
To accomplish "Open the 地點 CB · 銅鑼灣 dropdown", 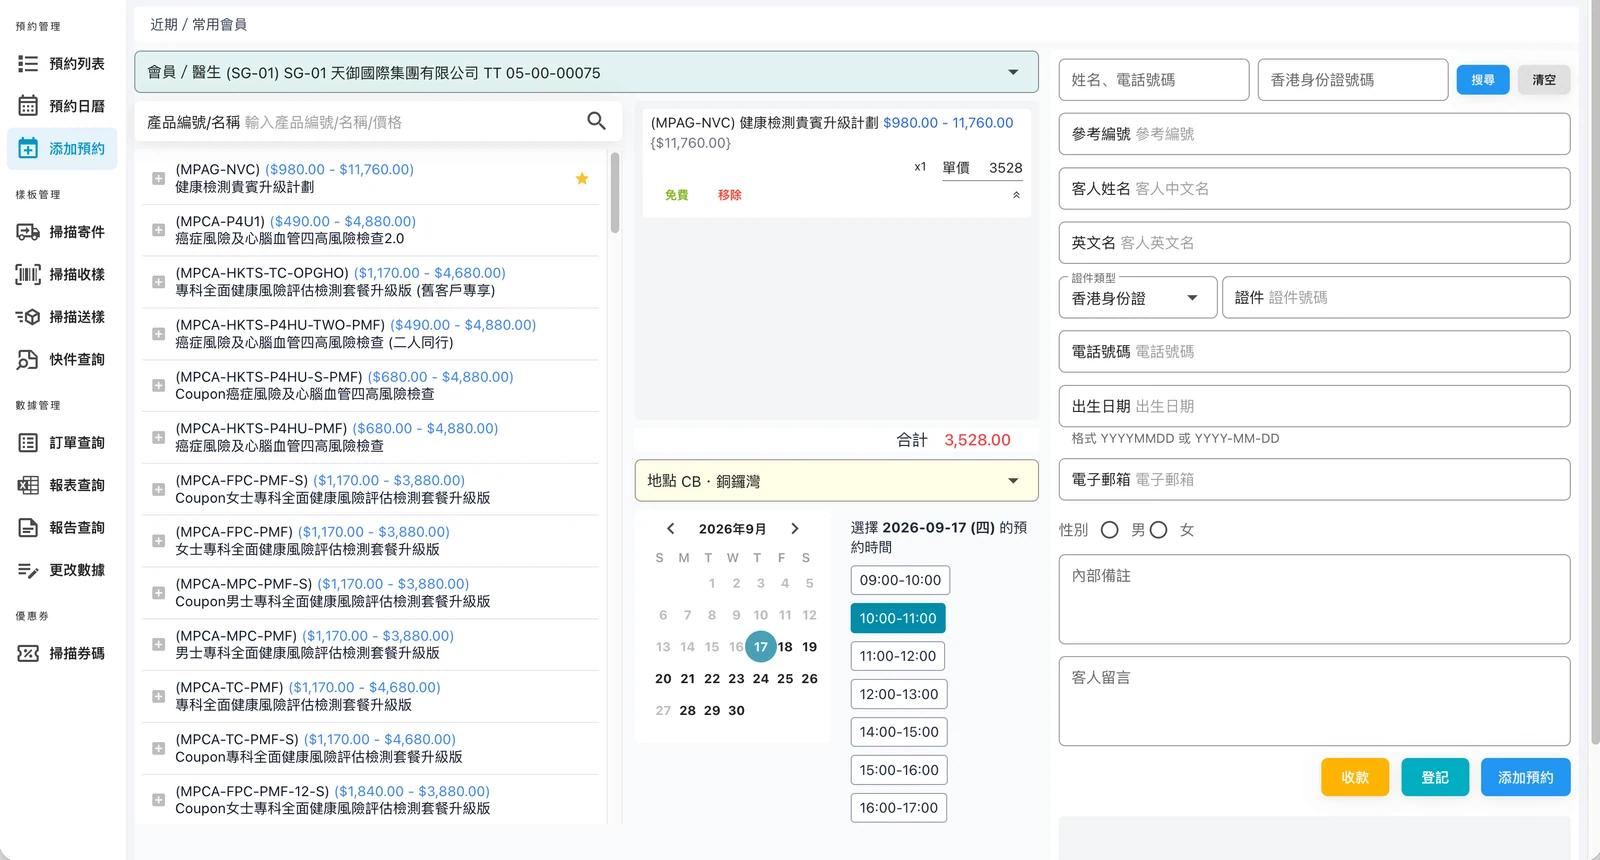I will click(x=837, y=481).
